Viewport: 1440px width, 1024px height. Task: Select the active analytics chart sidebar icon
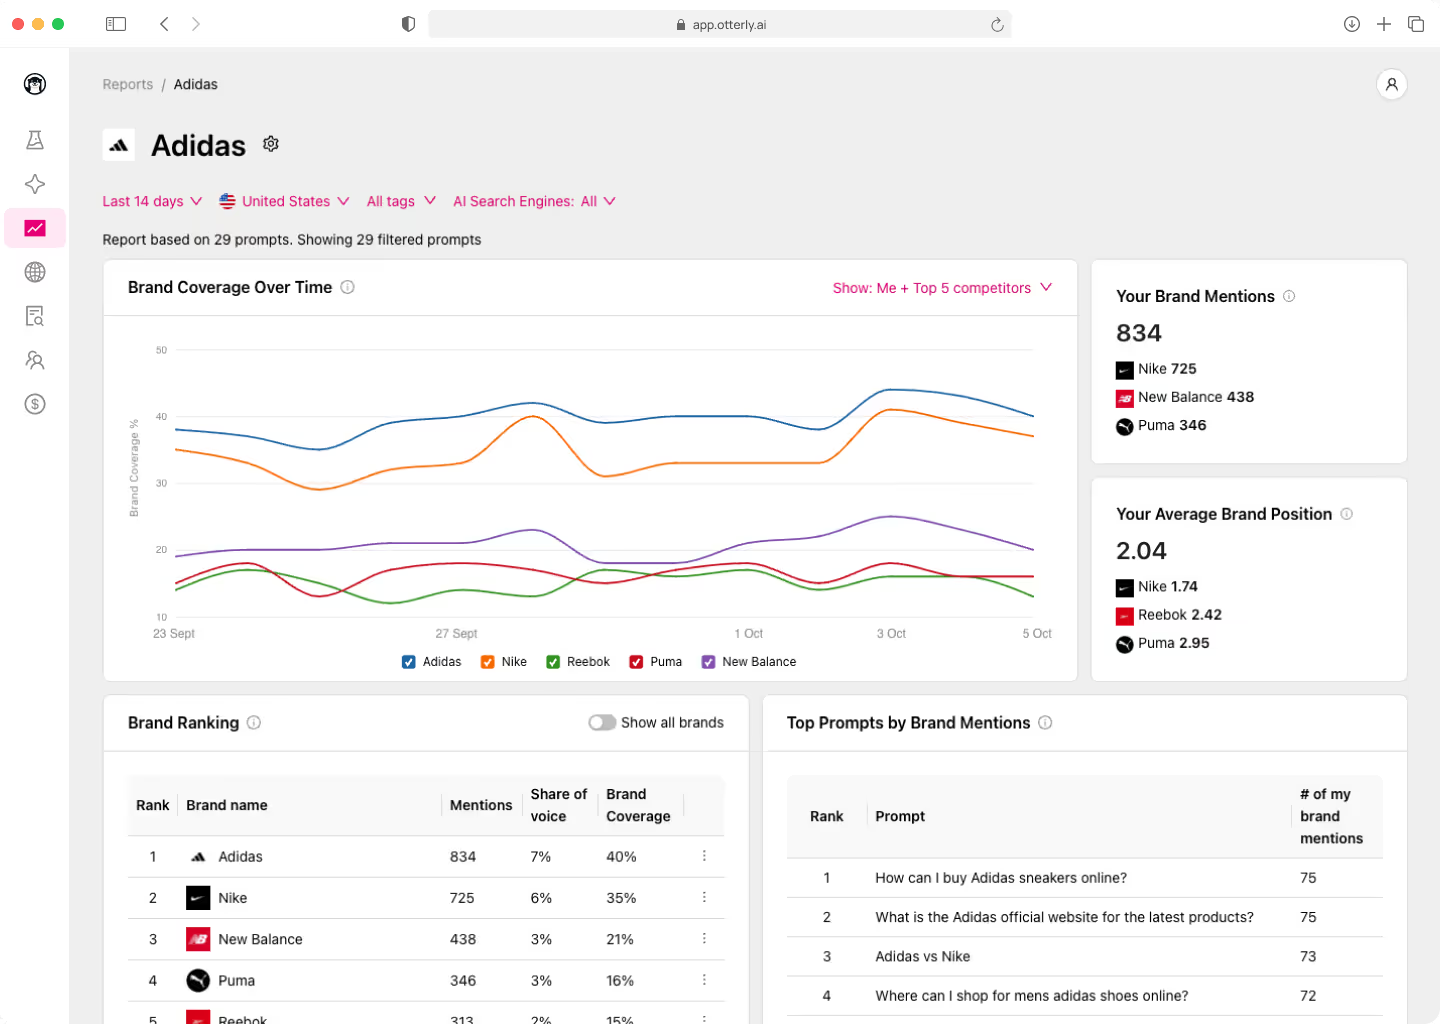pyautogui.click(x=34, y=228)
